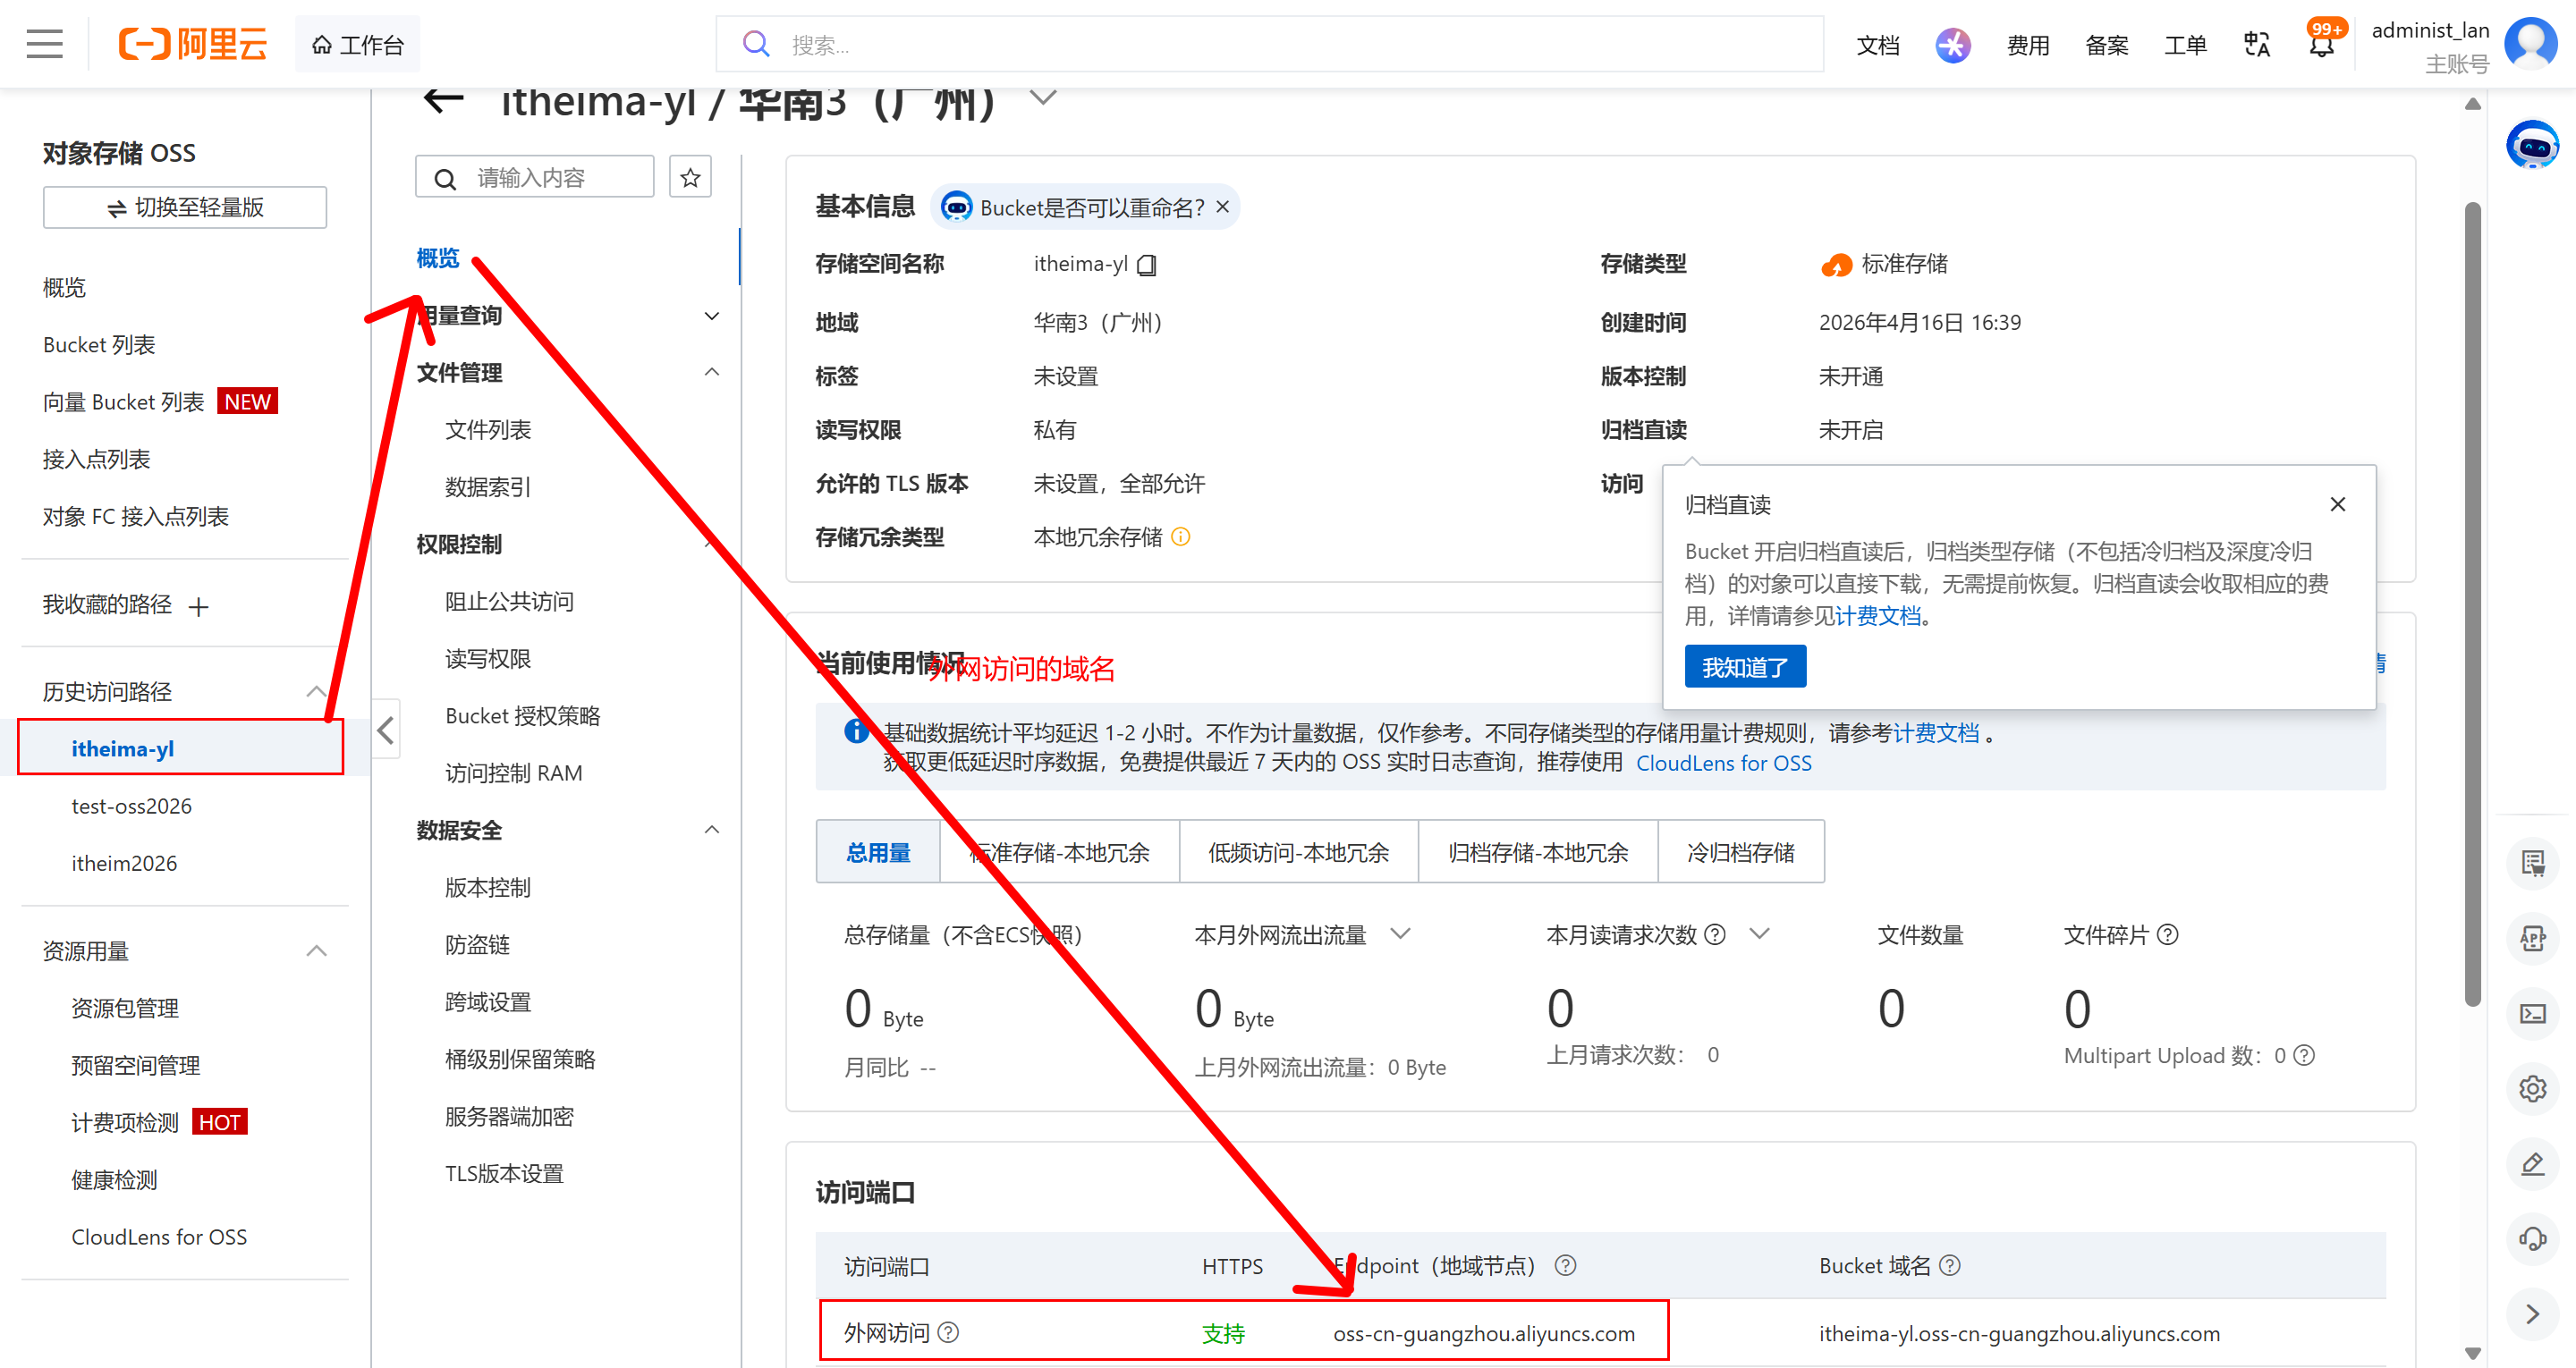This screenshot has height=1368, width=2576.
Task: Open the hamburger navigation menu
Action: [x=44, y=44]
